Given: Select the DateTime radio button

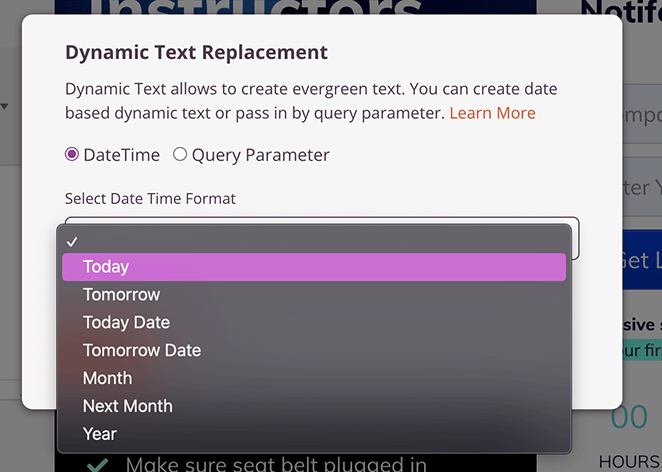Looking at the screenshot, I should [x=72, y=155].
